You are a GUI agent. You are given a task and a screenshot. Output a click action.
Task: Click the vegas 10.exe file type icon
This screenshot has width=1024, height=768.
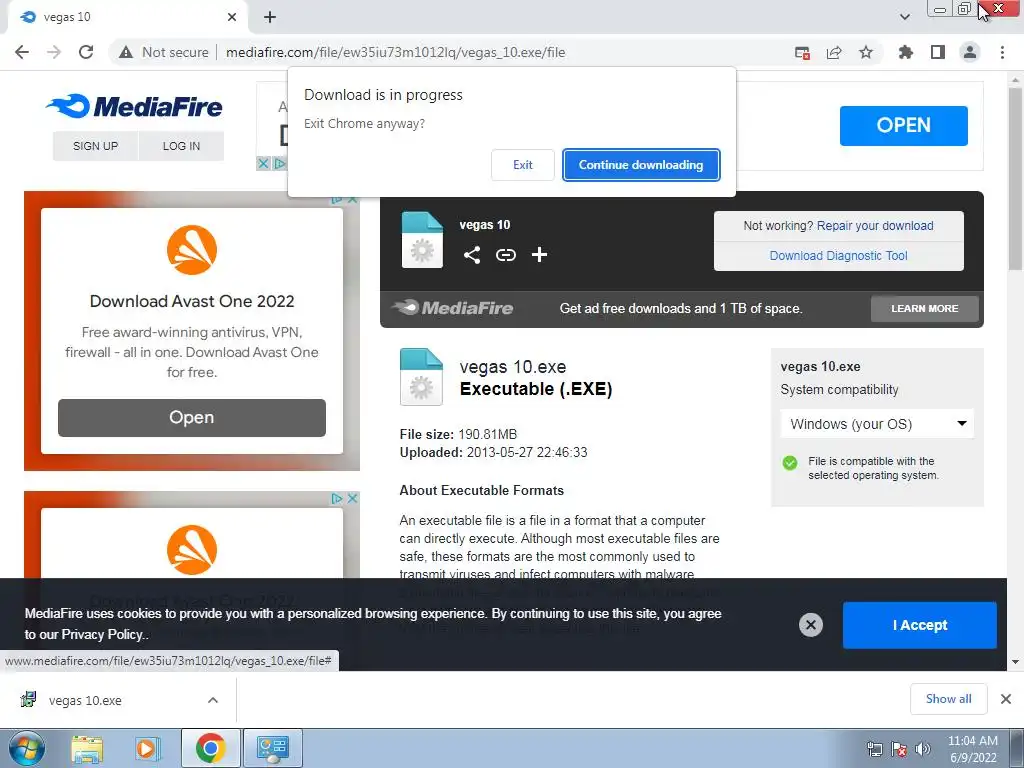point(421,377)
